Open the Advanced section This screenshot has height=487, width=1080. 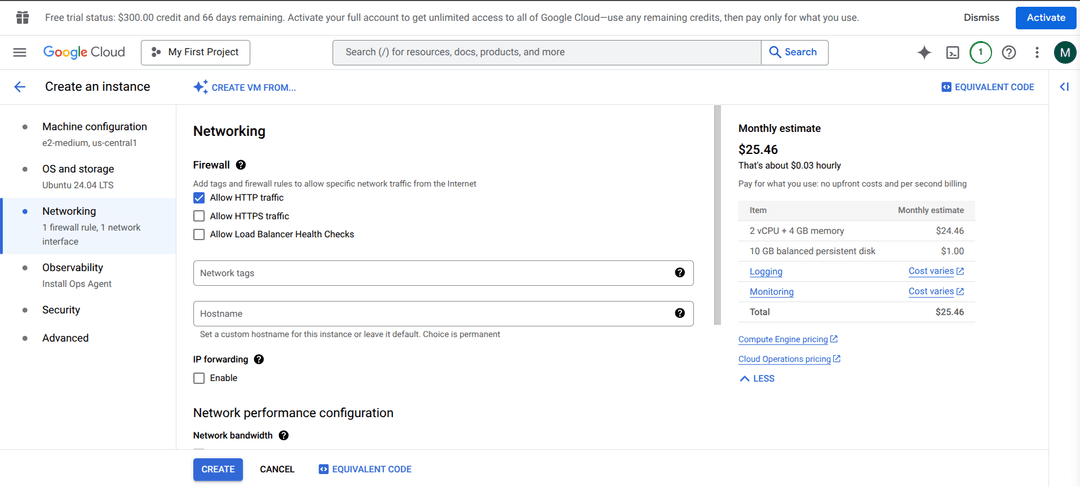pos(88,338)
